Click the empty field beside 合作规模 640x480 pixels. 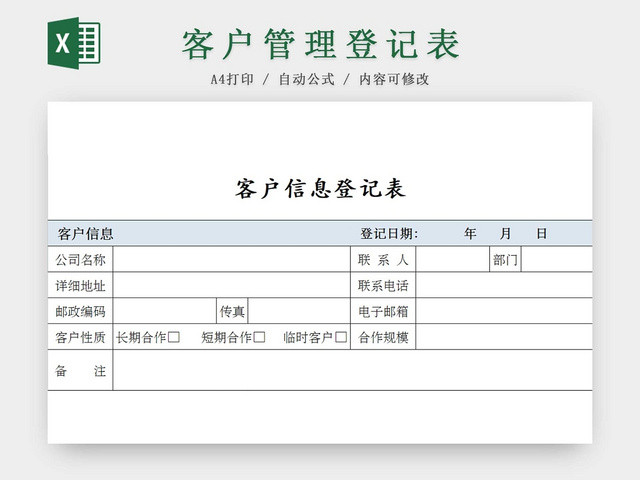click(x=504, y=337)
